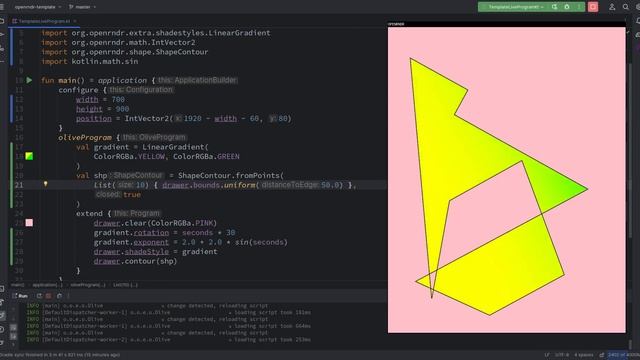The image size is (640, 360).
Task: Click the LF line separator status item
Action: click(547, 355)
